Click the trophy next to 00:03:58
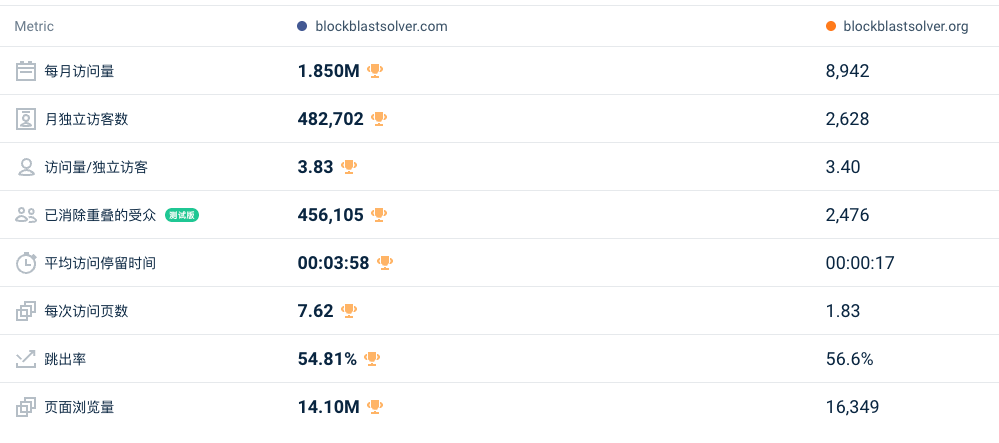Viewport: 999px width, 443px height. [x=385, y=263]
